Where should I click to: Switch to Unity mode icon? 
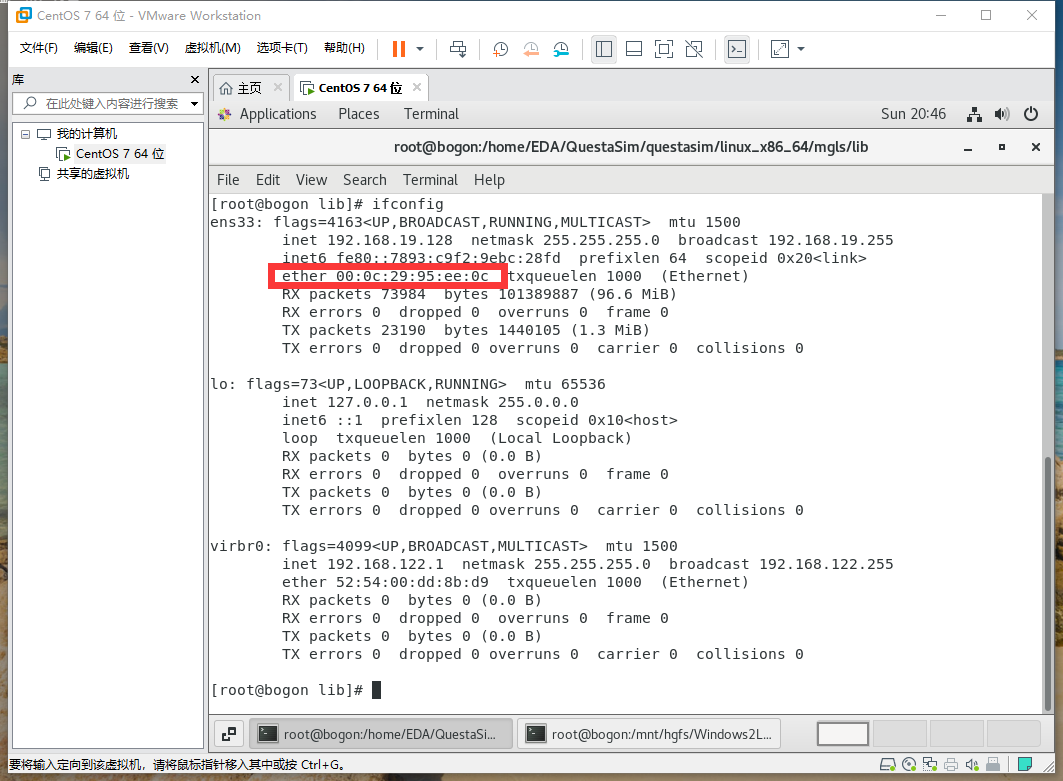[x=694, y=49]
